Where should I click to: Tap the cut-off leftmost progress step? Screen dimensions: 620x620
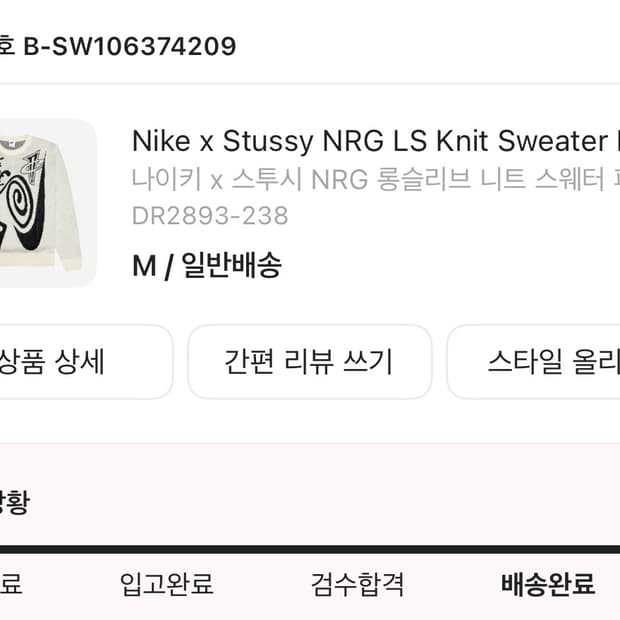click(x=10, y=583)
